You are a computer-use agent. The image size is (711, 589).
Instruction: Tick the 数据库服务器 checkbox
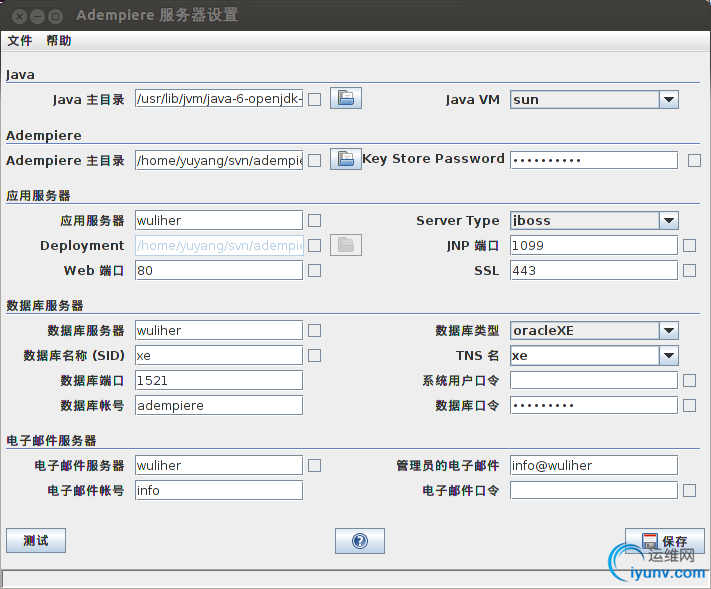(x=314, y=331)
